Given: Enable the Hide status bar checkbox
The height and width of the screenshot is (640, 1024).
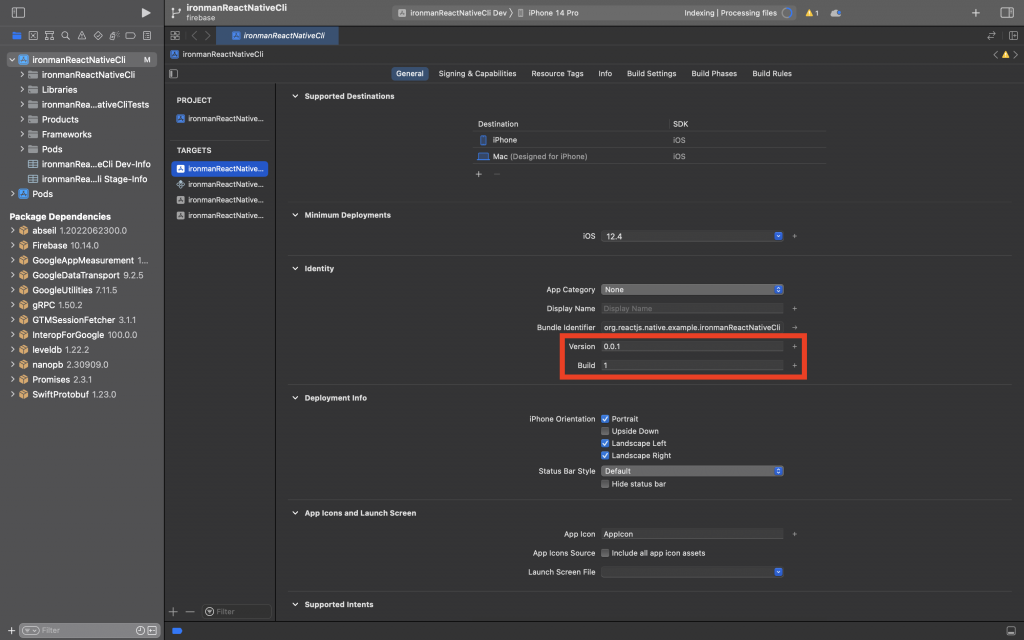Looking at the screenshot, I should coord(605,484).
